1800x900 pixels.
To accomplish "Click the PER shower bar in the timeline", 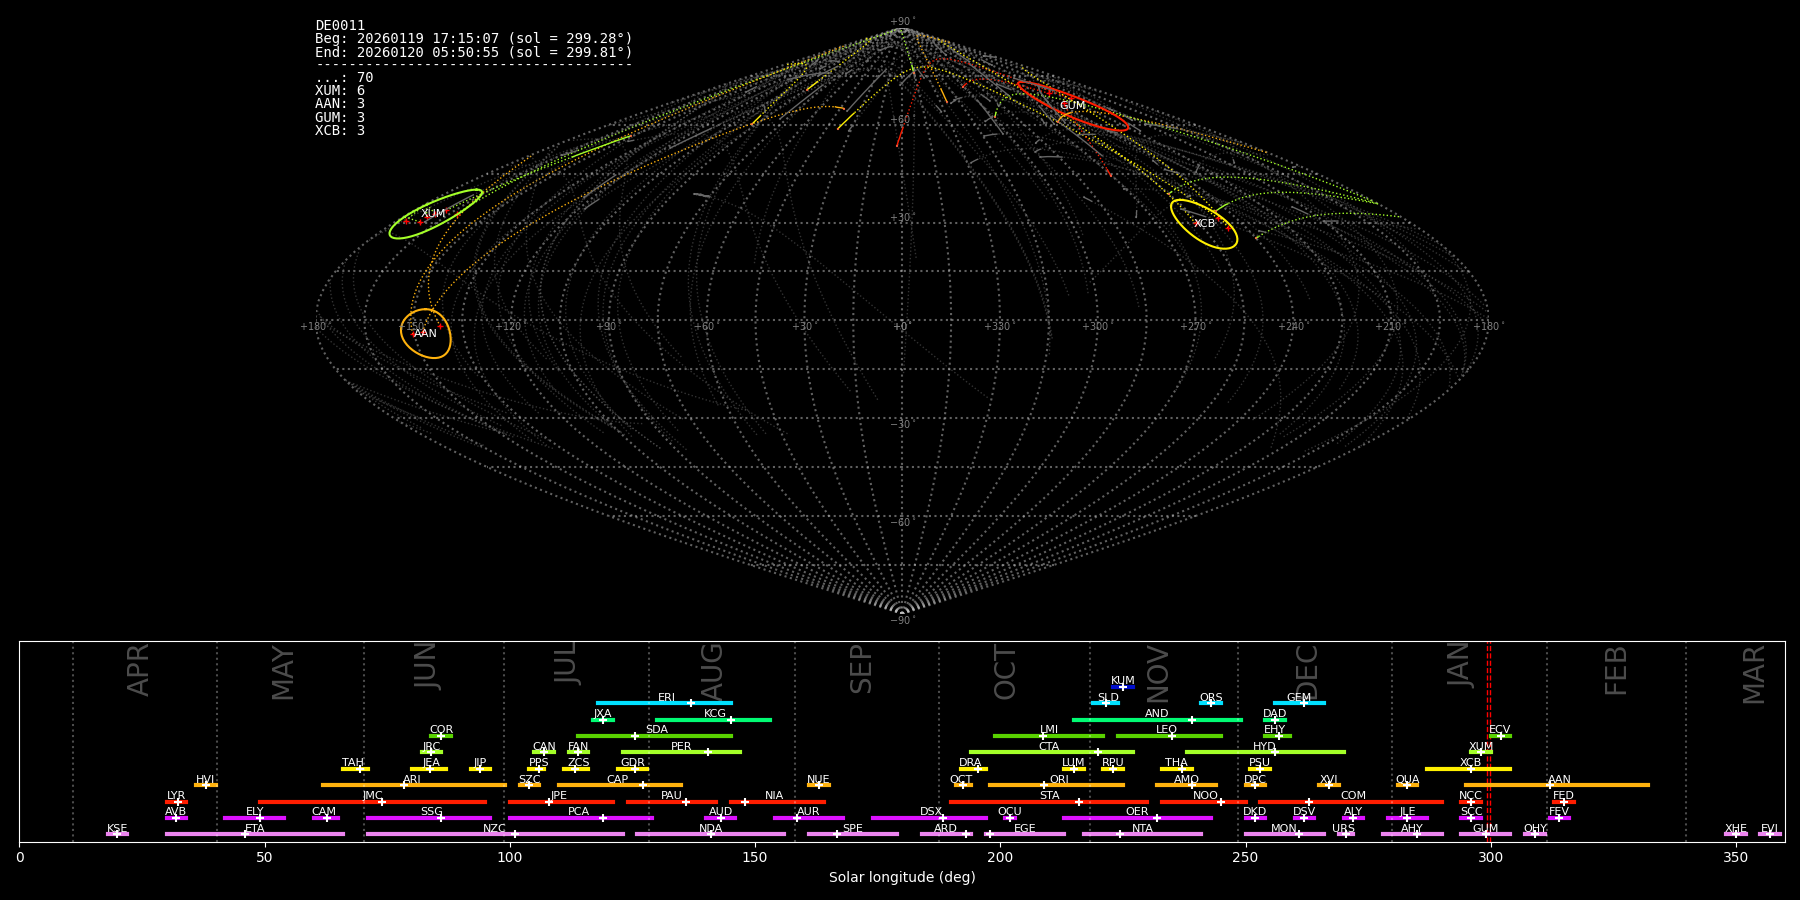I will 681,752.
